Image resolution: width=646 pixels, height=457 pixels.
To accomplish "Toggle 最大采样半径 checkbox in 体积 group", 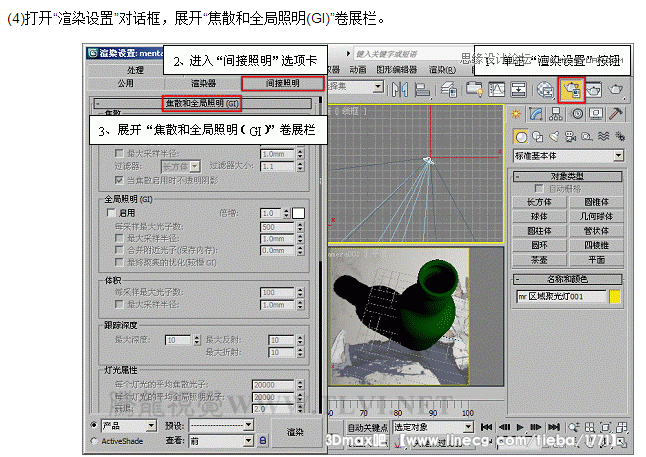I will click(119, 305).
